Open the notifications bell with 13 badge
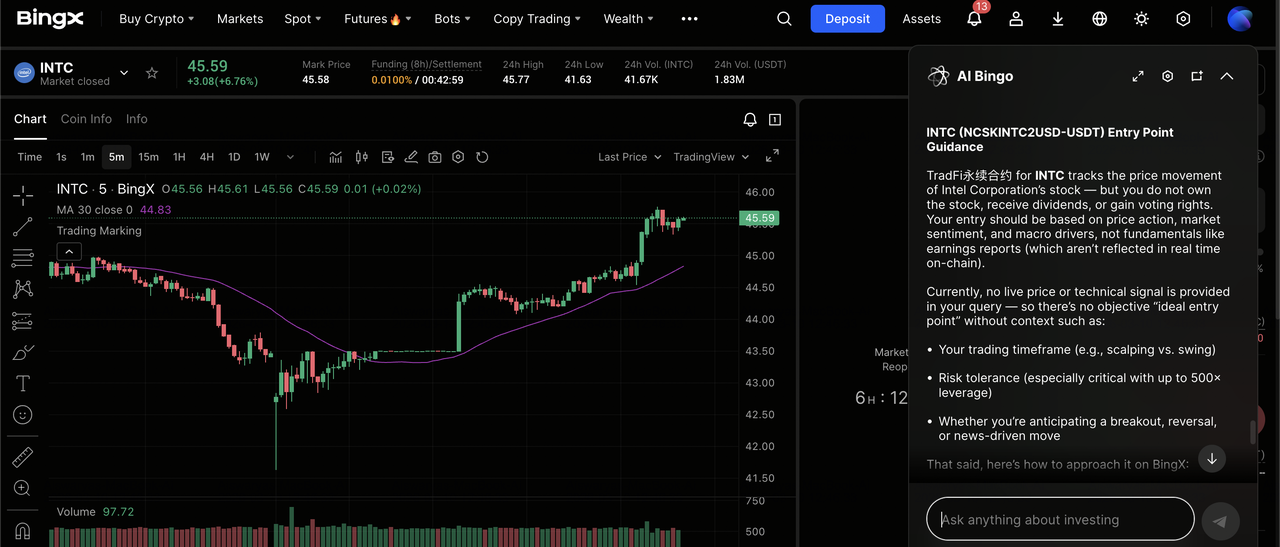This screenshot has height=547, width=1280. pos(974,19)
